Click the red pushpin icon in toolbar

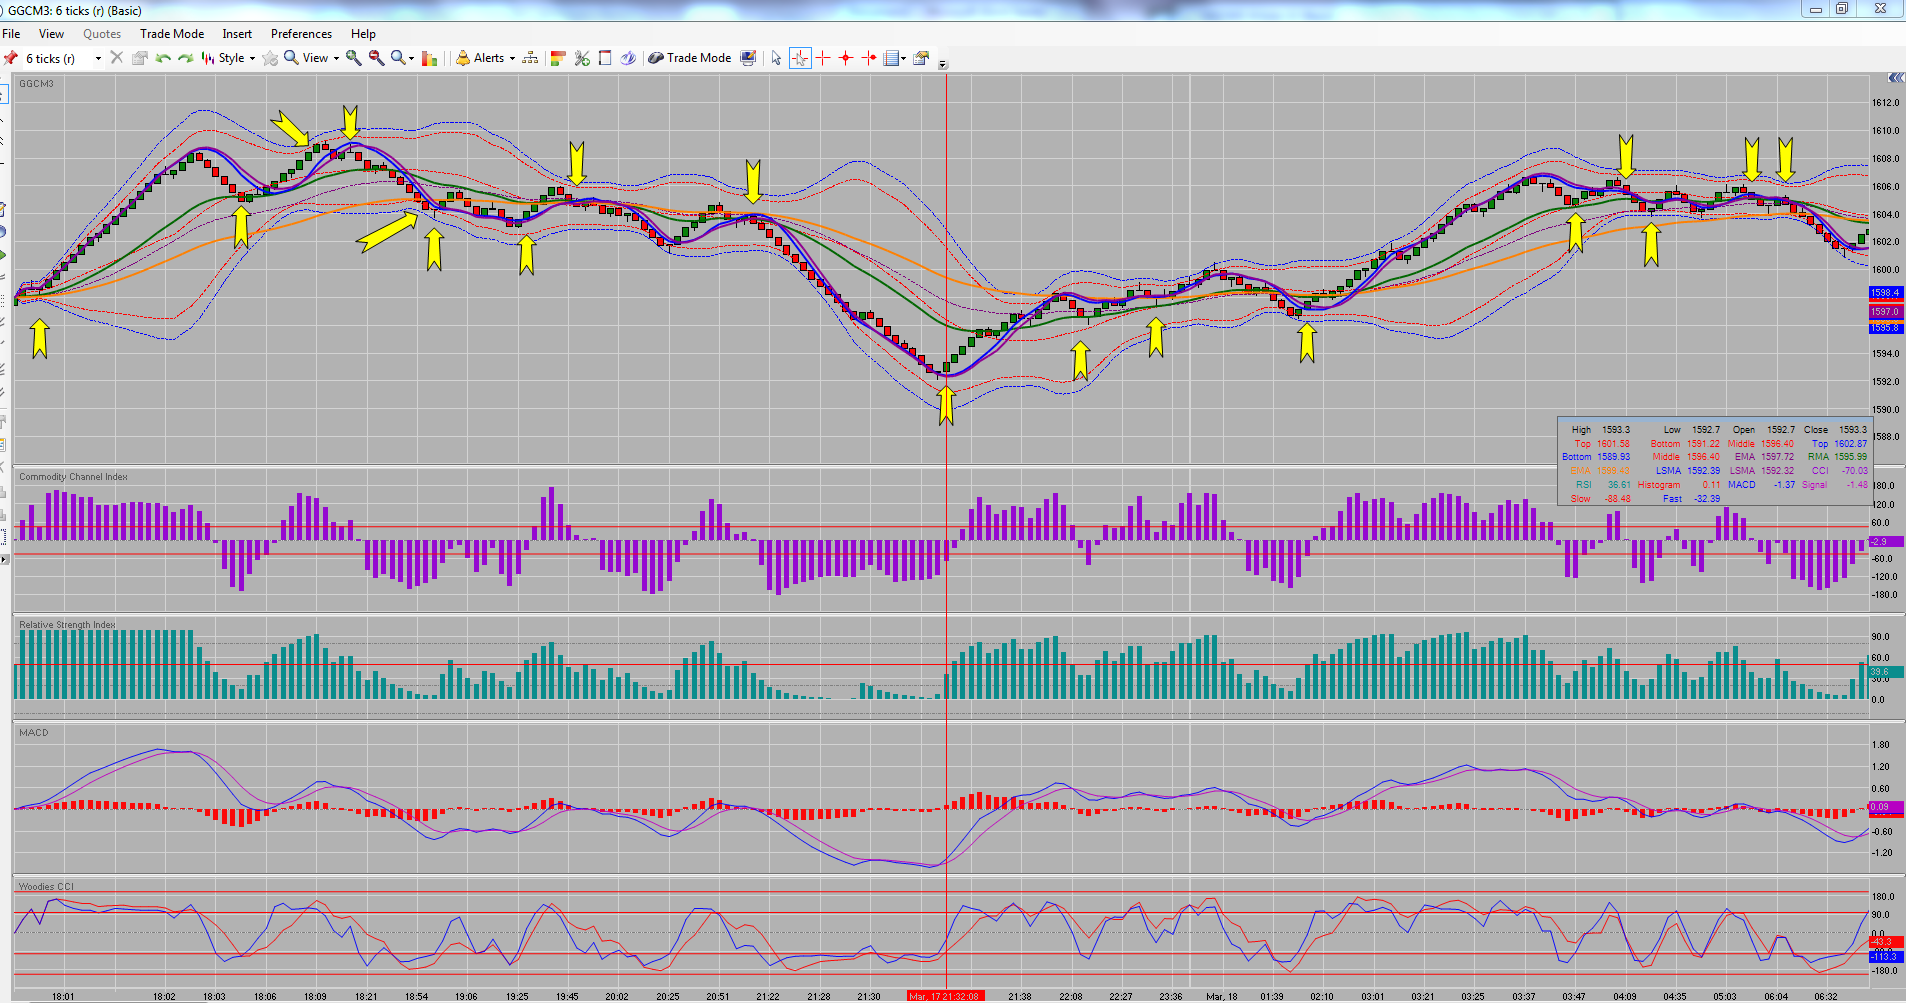point(11,58)
